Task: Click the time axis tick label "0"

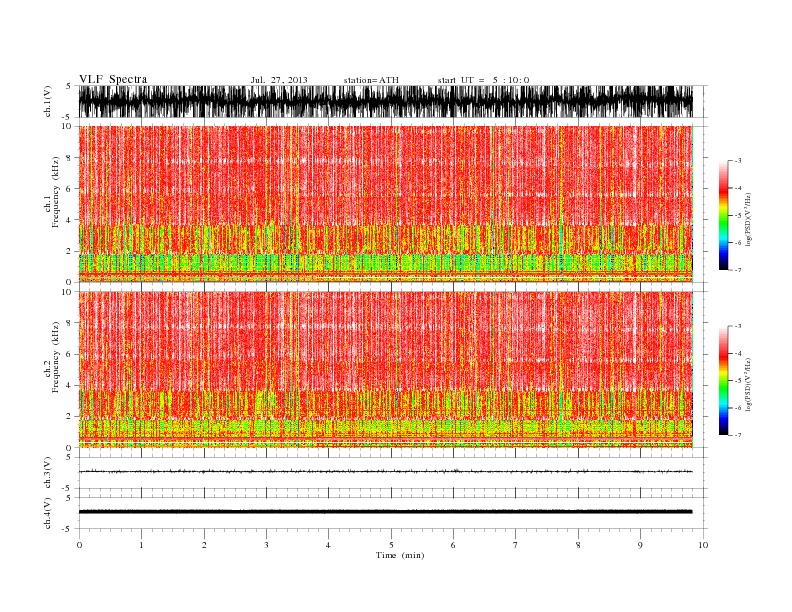Action: 79,545
